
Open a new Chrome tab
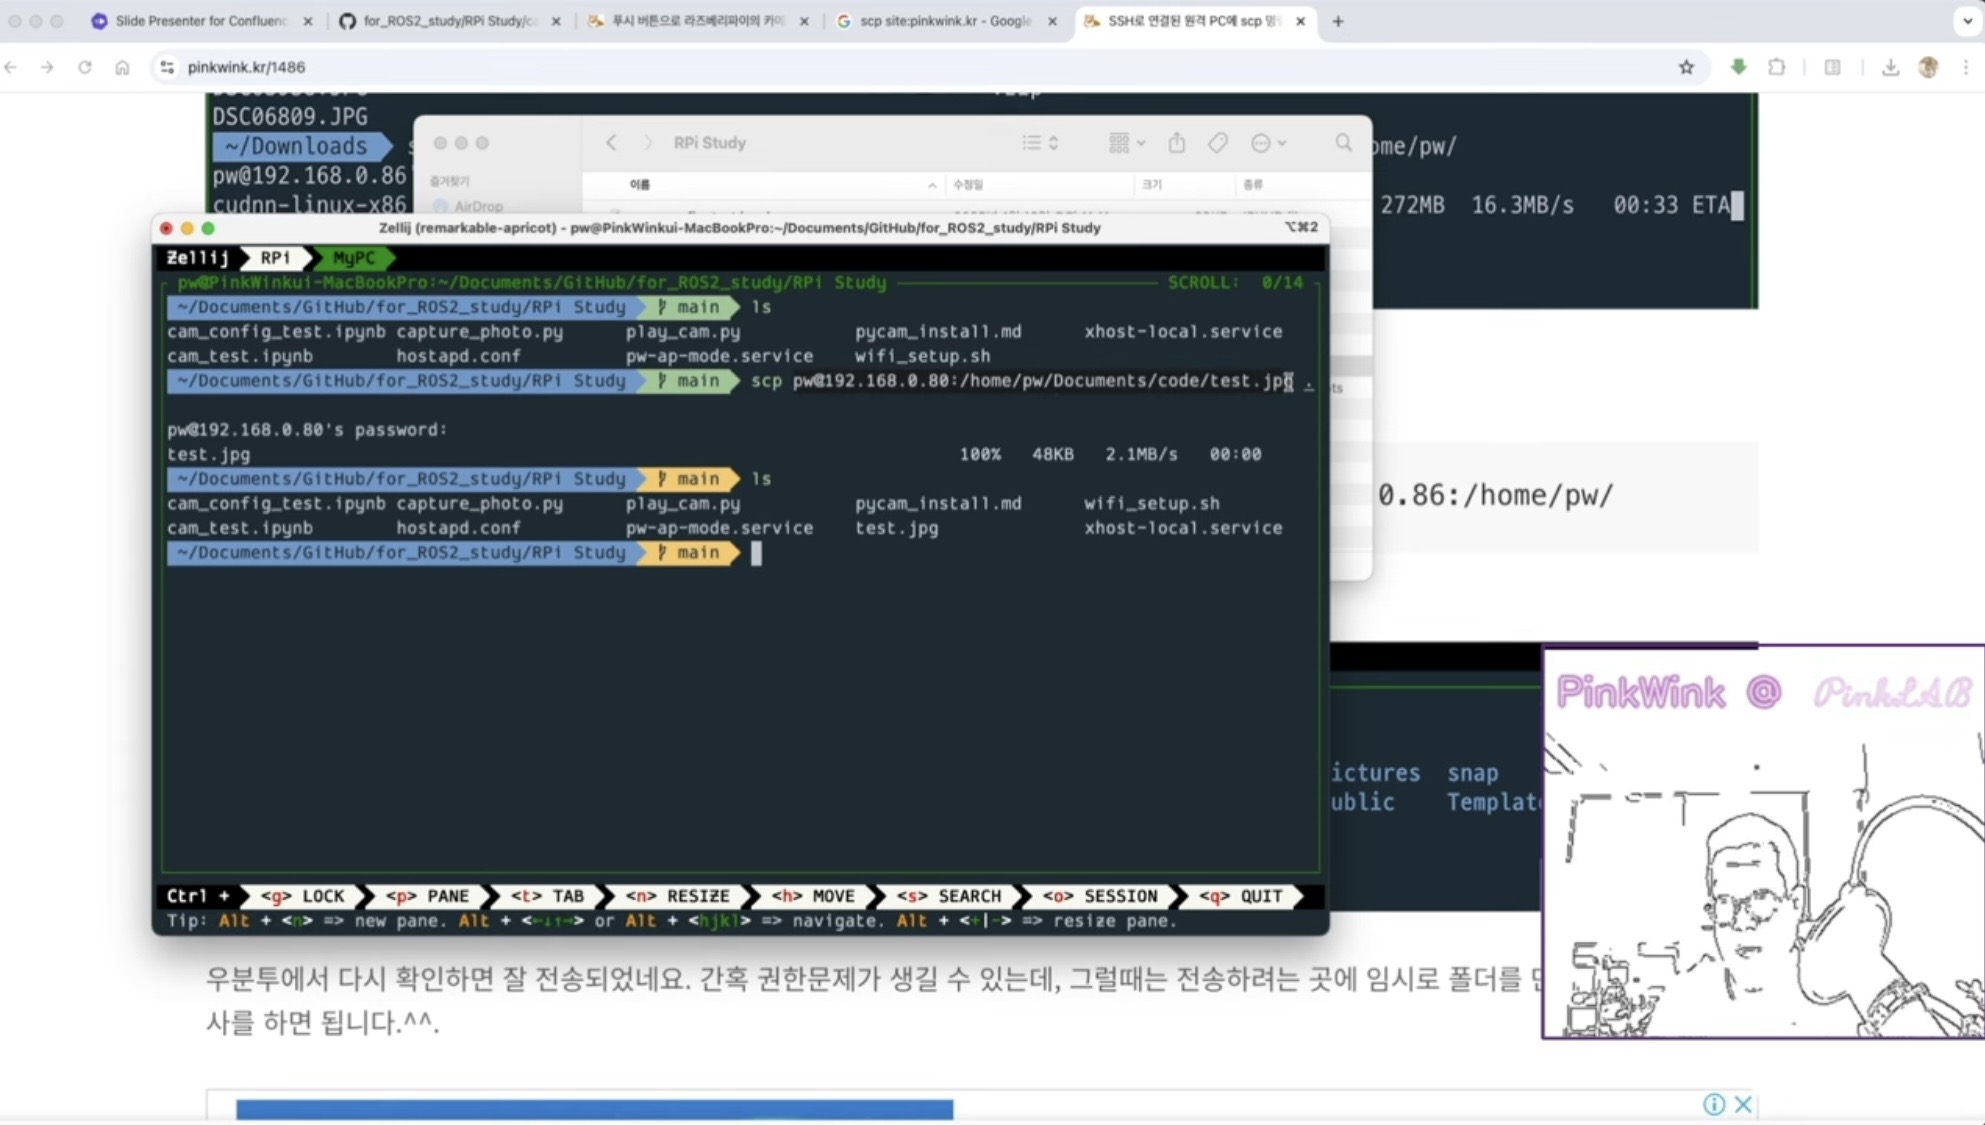coord(1338,21)
